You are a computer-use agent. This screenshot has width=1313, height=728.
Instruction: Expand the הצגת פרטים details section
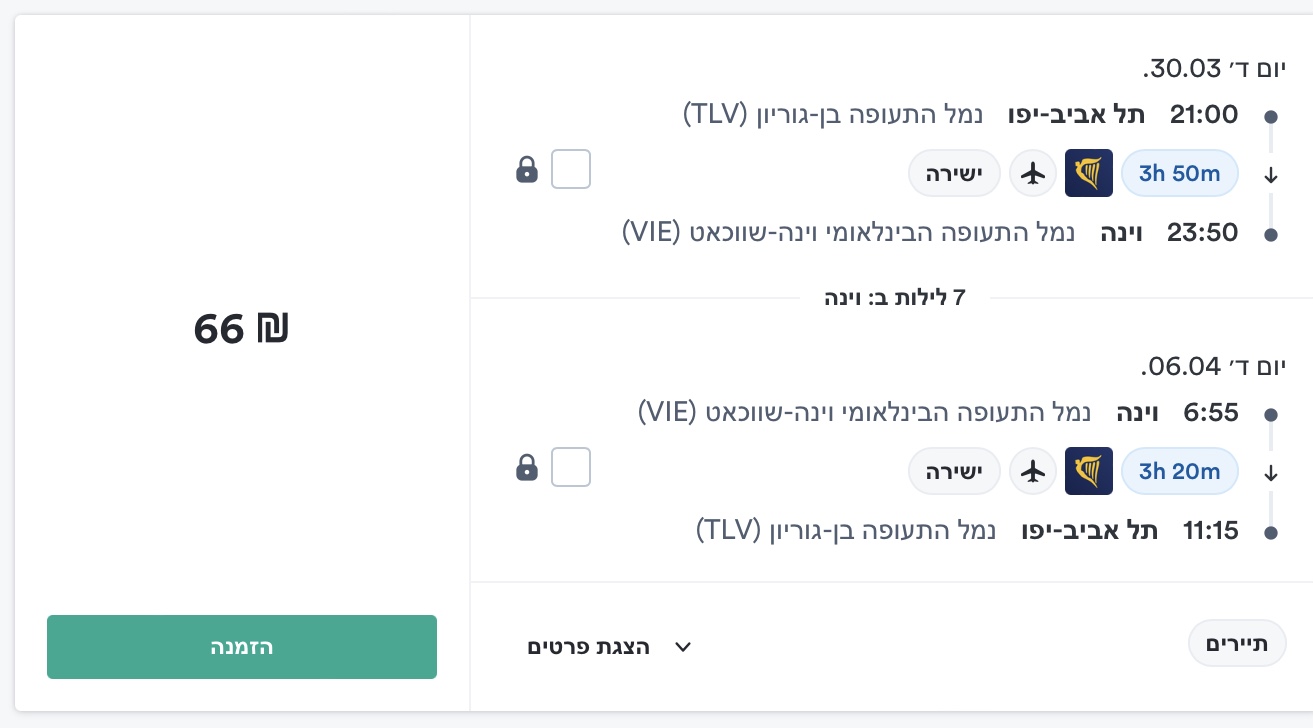(589, 647)
